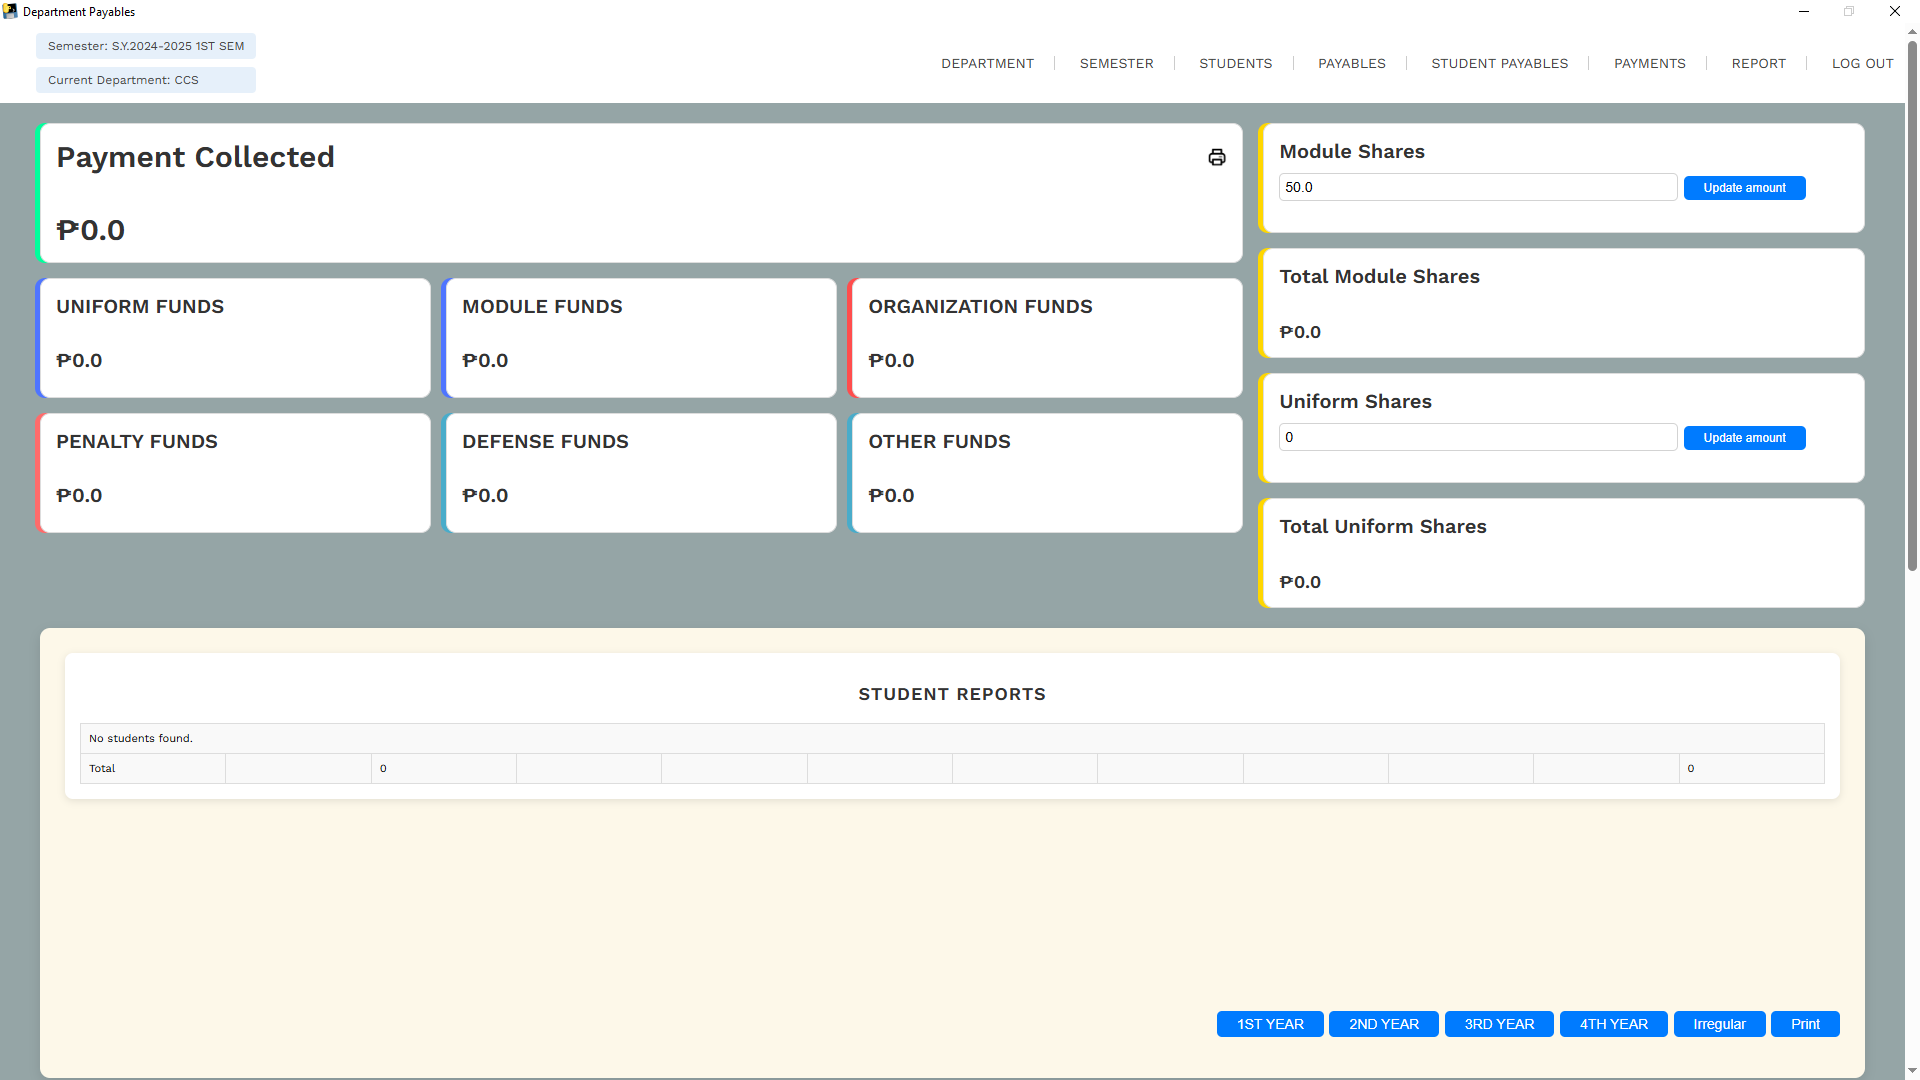This screenshot has height=1080, width=1920.
Task: Open the PAYABLES section
Action: click(x=1351, y=63)
